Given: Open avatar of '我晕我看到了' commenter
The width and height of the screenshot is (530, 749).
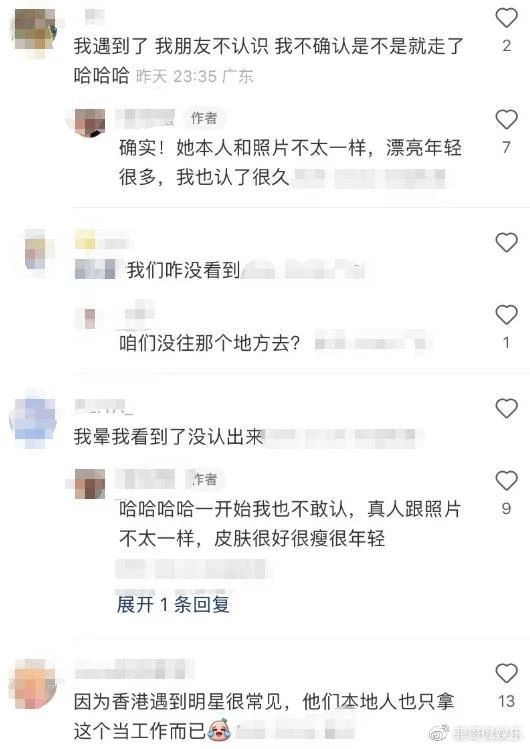Looking at the screenshot, I should click(33, 419).
